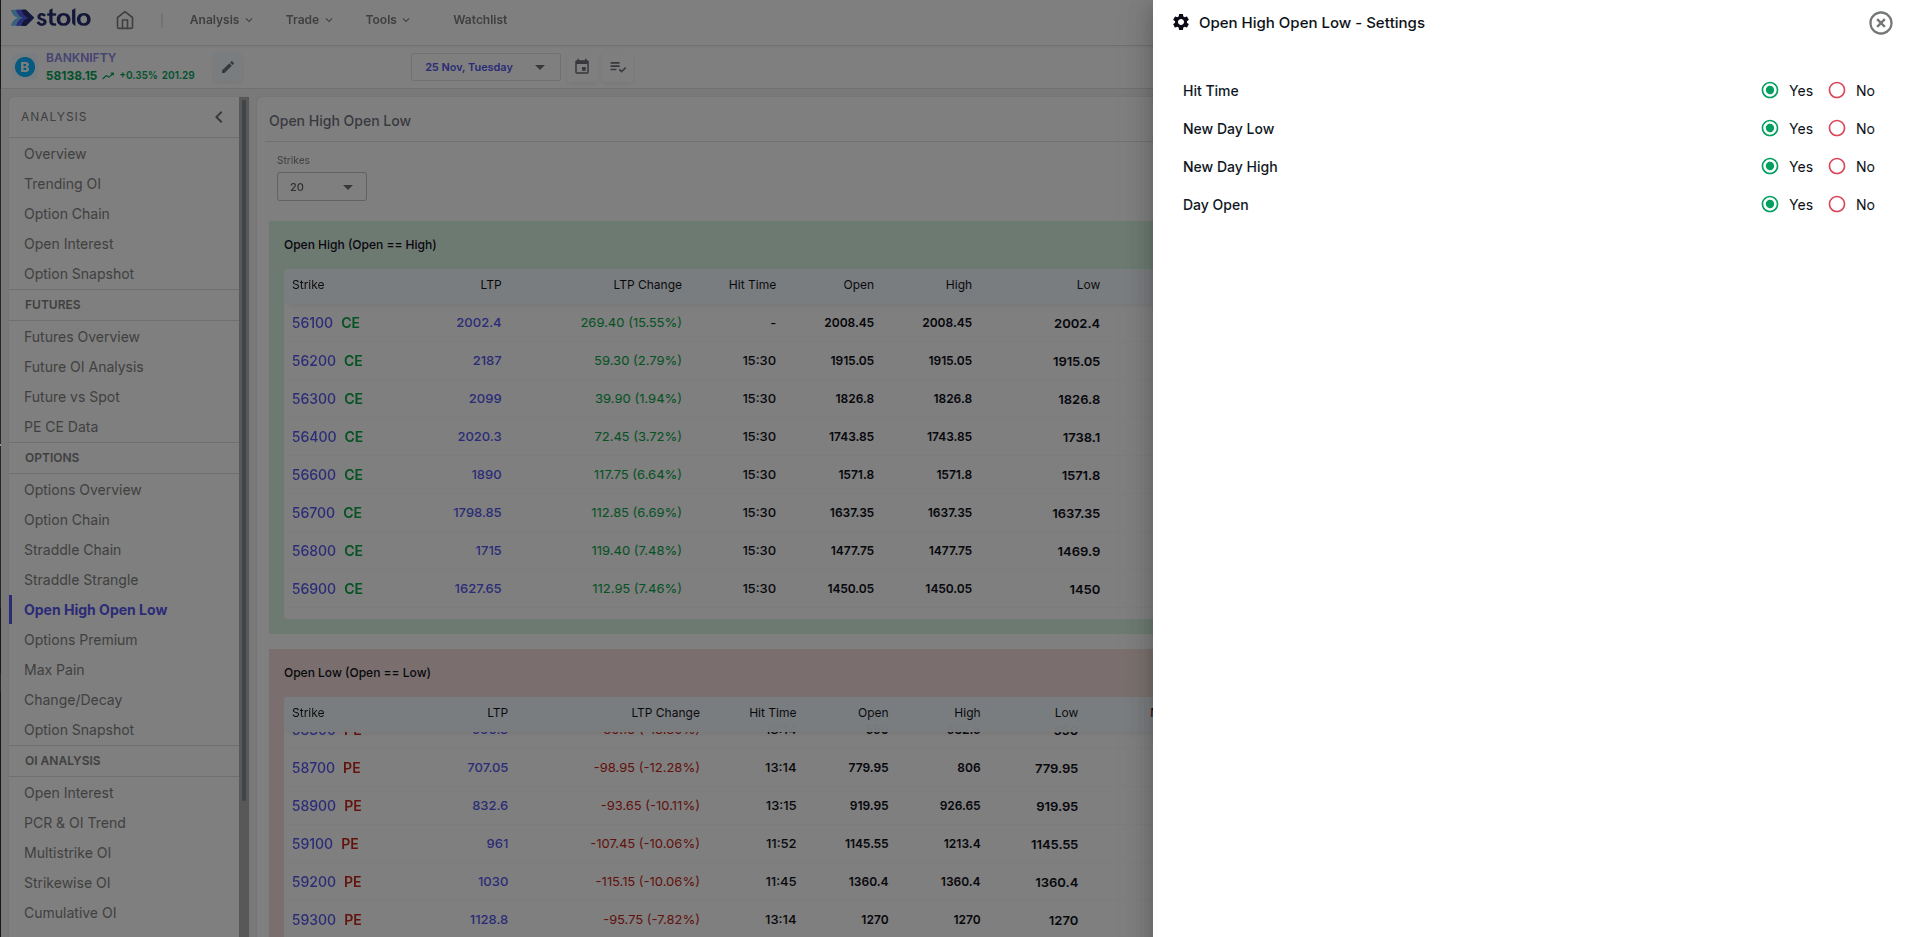1906x937 pixels.
Task: Select No for New Day Low
Action: pos(1837,129)
